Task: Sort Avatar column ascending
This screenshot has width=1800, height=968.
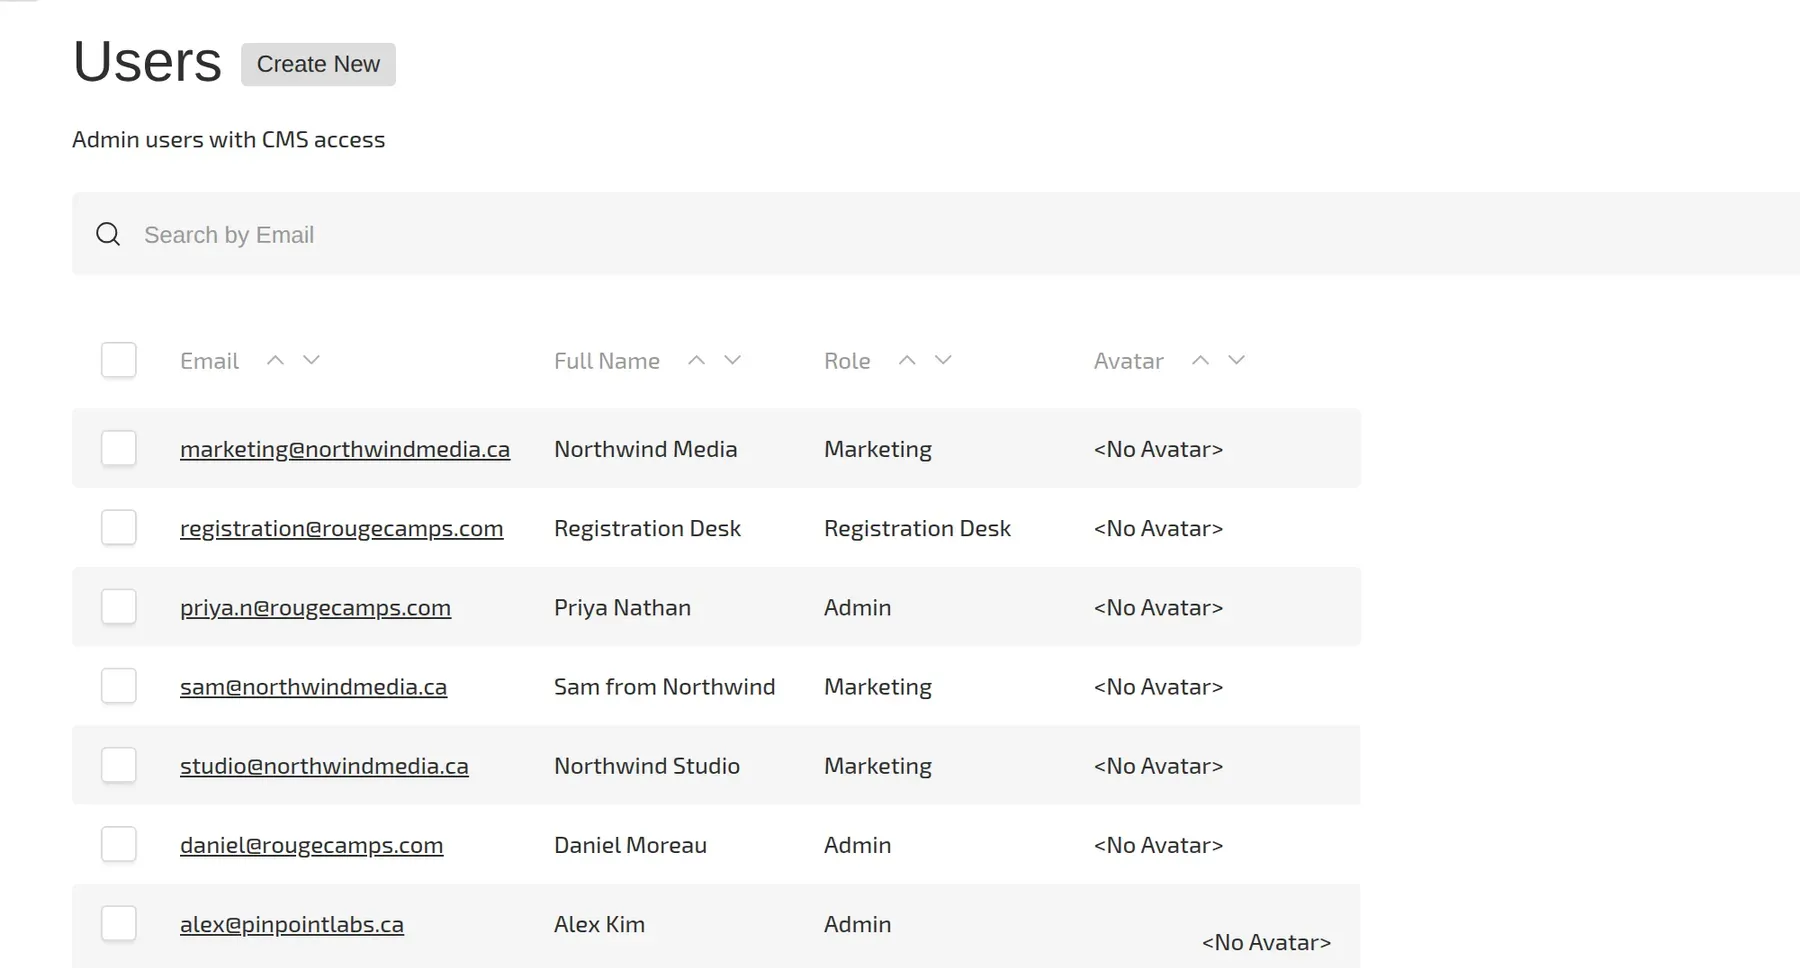Action: click(x=1200, y=360)
